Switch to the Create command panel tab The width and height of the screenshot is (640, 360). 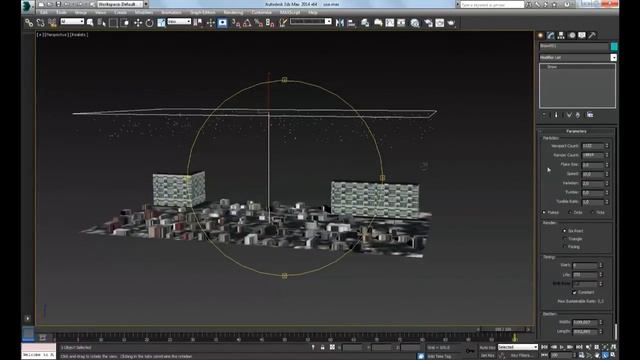(541, 36)
